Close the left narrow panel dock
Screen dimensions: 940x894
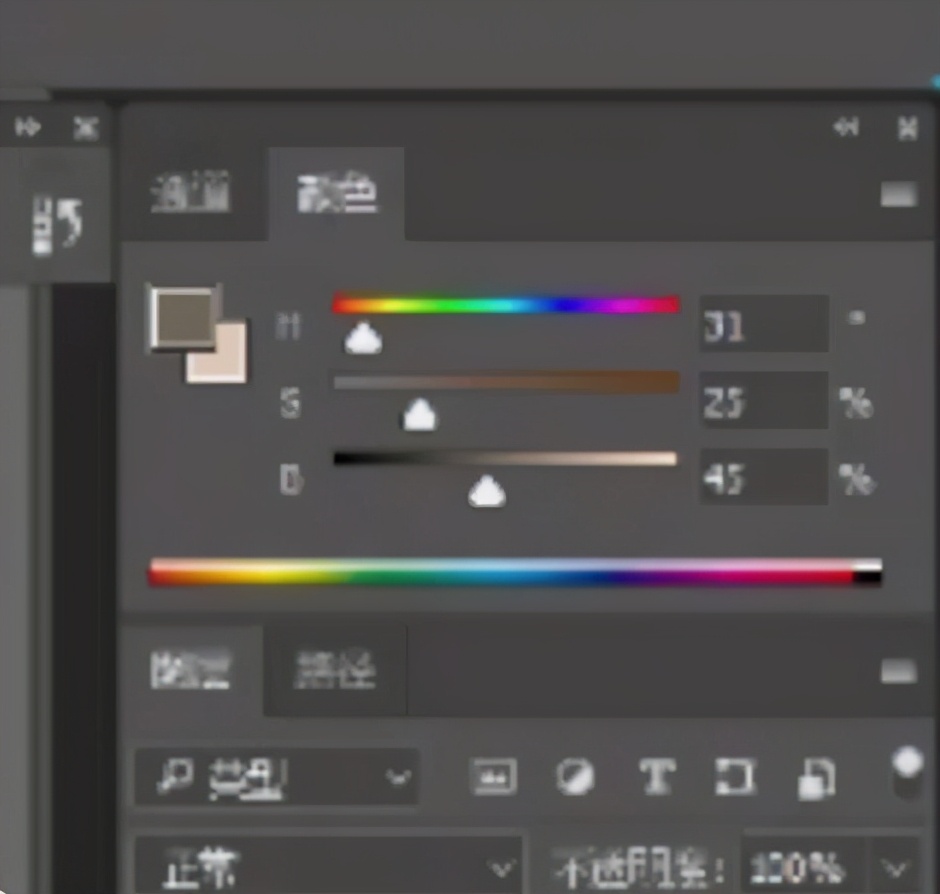86,128
